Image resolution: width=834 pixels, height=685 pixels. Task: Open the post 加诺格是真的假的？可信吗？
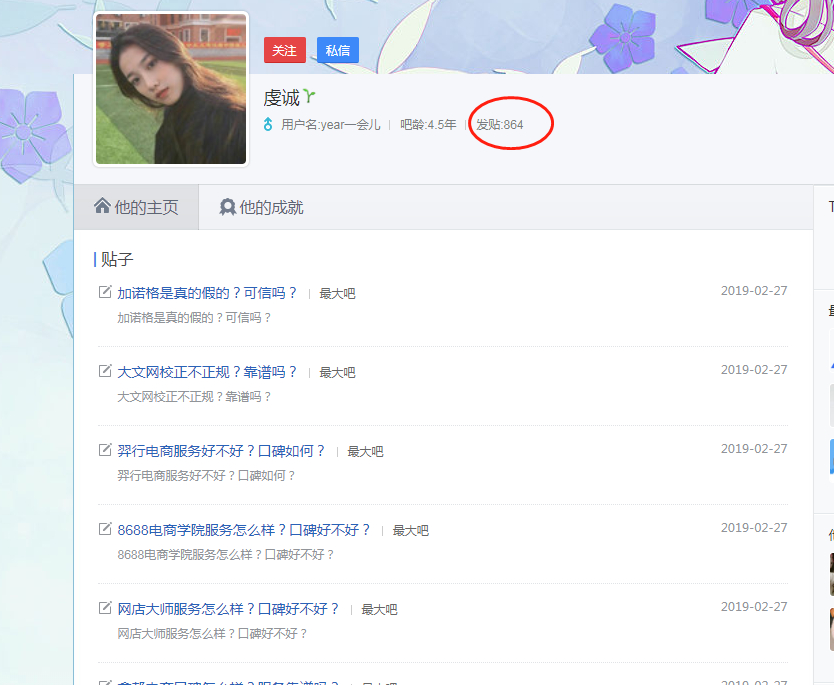pos(207,293)
